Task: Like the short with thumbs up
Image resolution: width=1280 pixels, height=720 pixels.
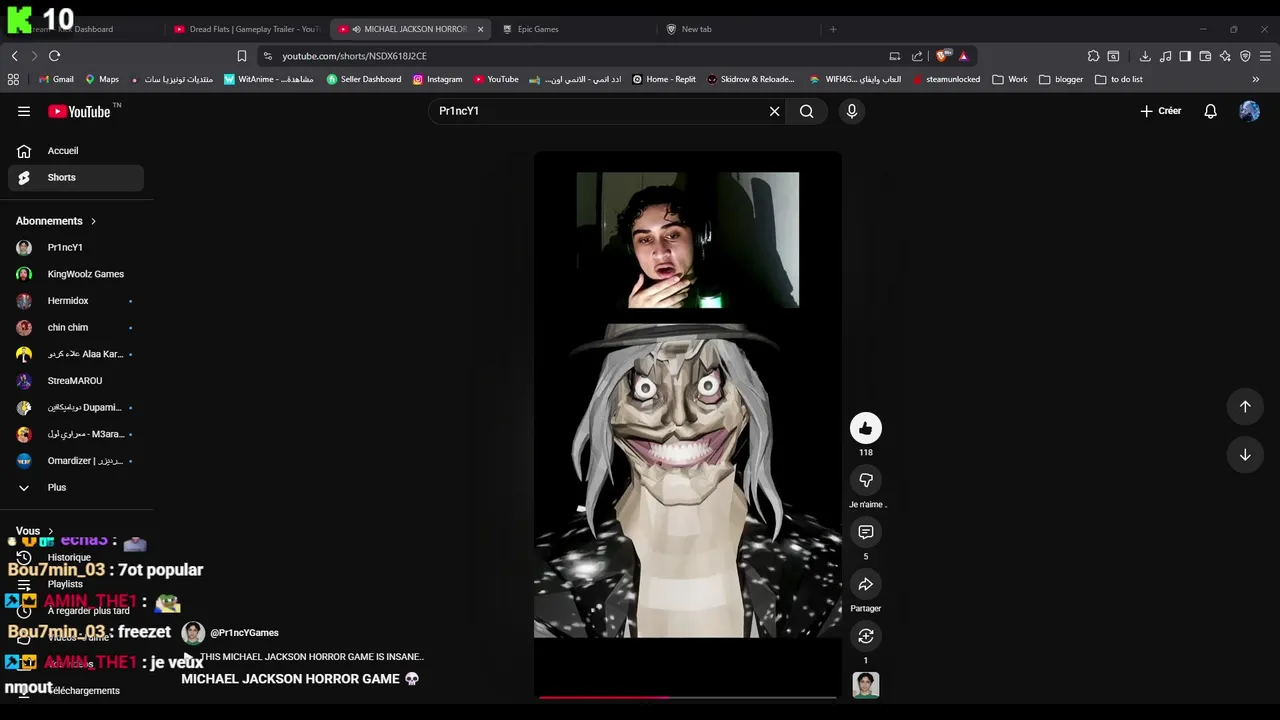Action: tap(866, 428)
